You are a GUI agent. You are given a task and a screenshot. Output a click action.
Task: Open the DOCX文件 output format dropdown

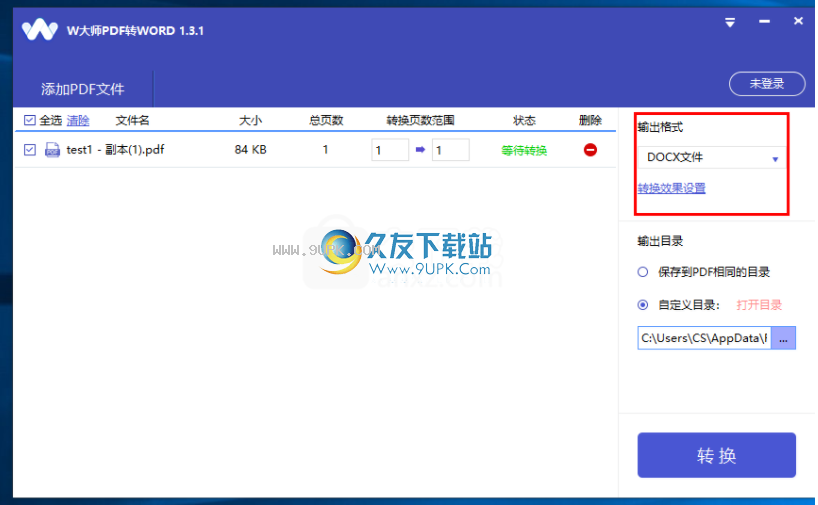pos(712,158)
